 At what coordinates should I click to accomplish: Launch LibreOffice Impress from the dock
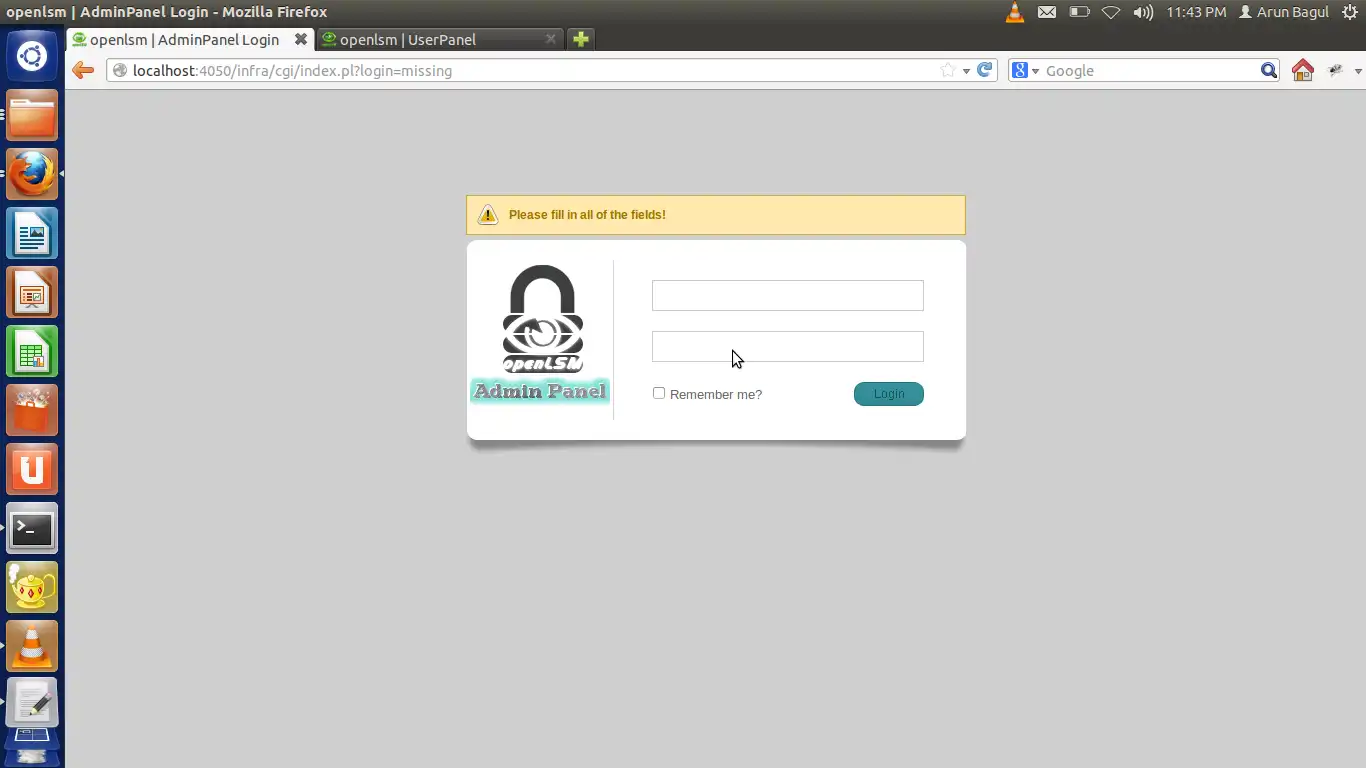32,292
